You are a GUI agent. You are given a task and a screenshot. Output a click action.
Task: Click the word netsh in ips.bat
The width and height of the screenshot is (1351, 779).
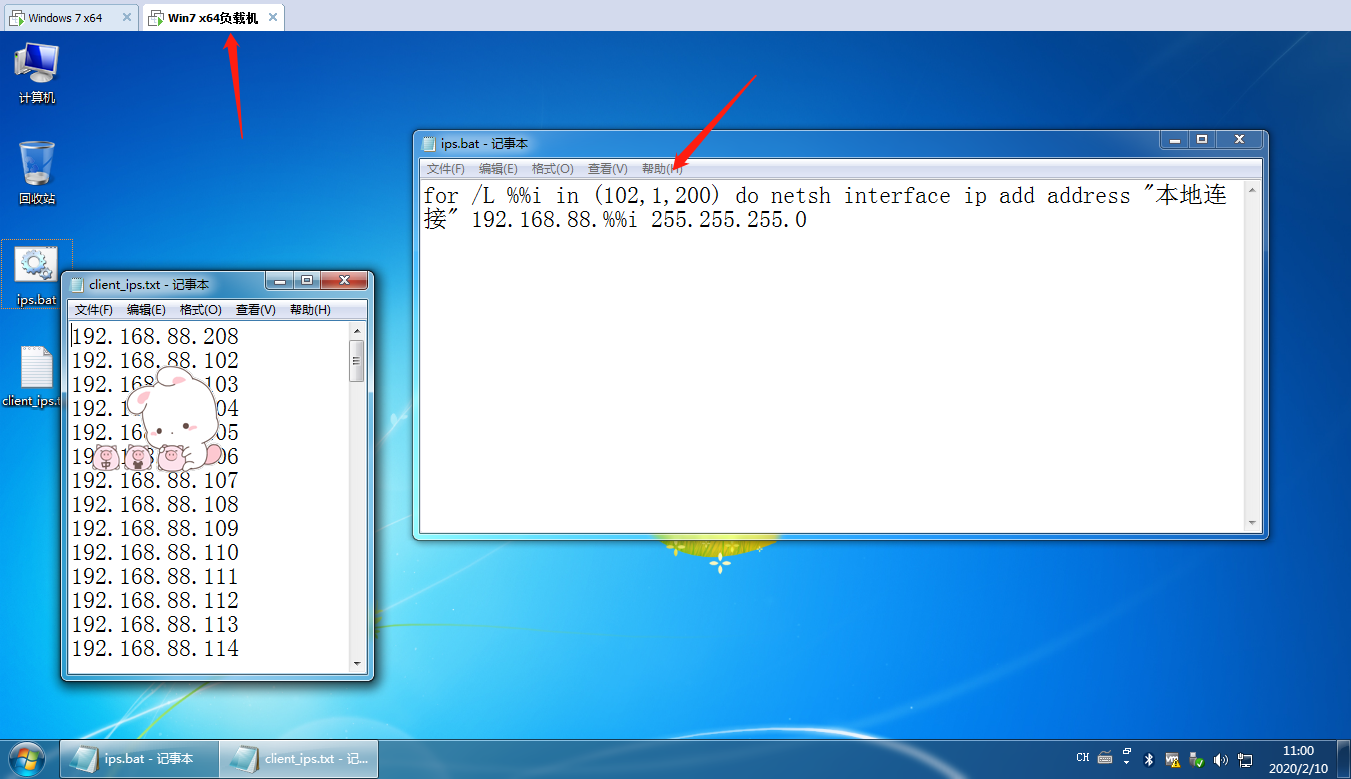click(x=800, y=196)
